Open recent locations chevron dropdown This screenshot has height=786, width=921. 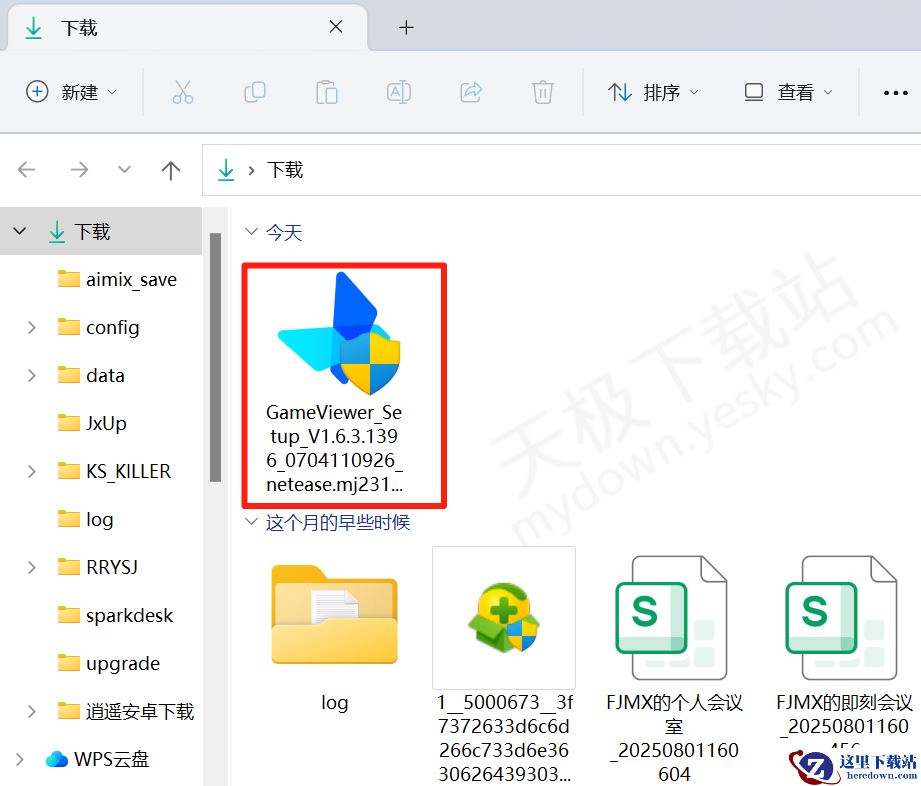click(124, 170)
